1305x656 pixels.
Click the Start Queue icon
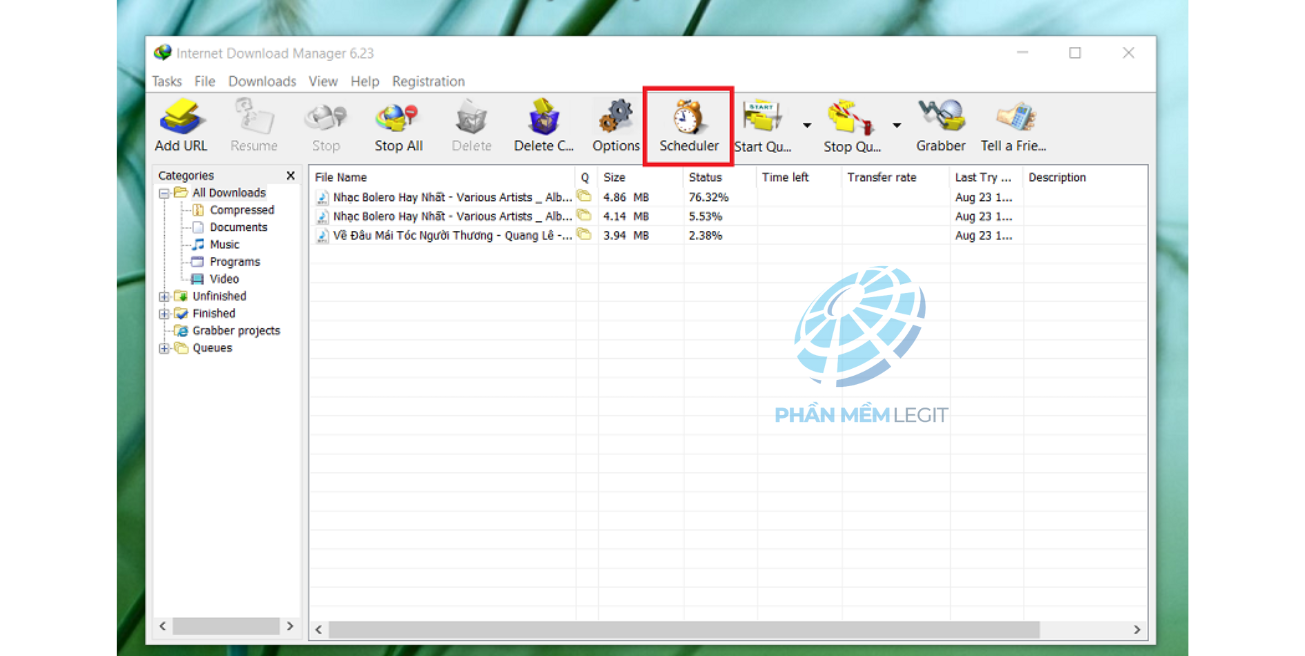coord(763,118)
